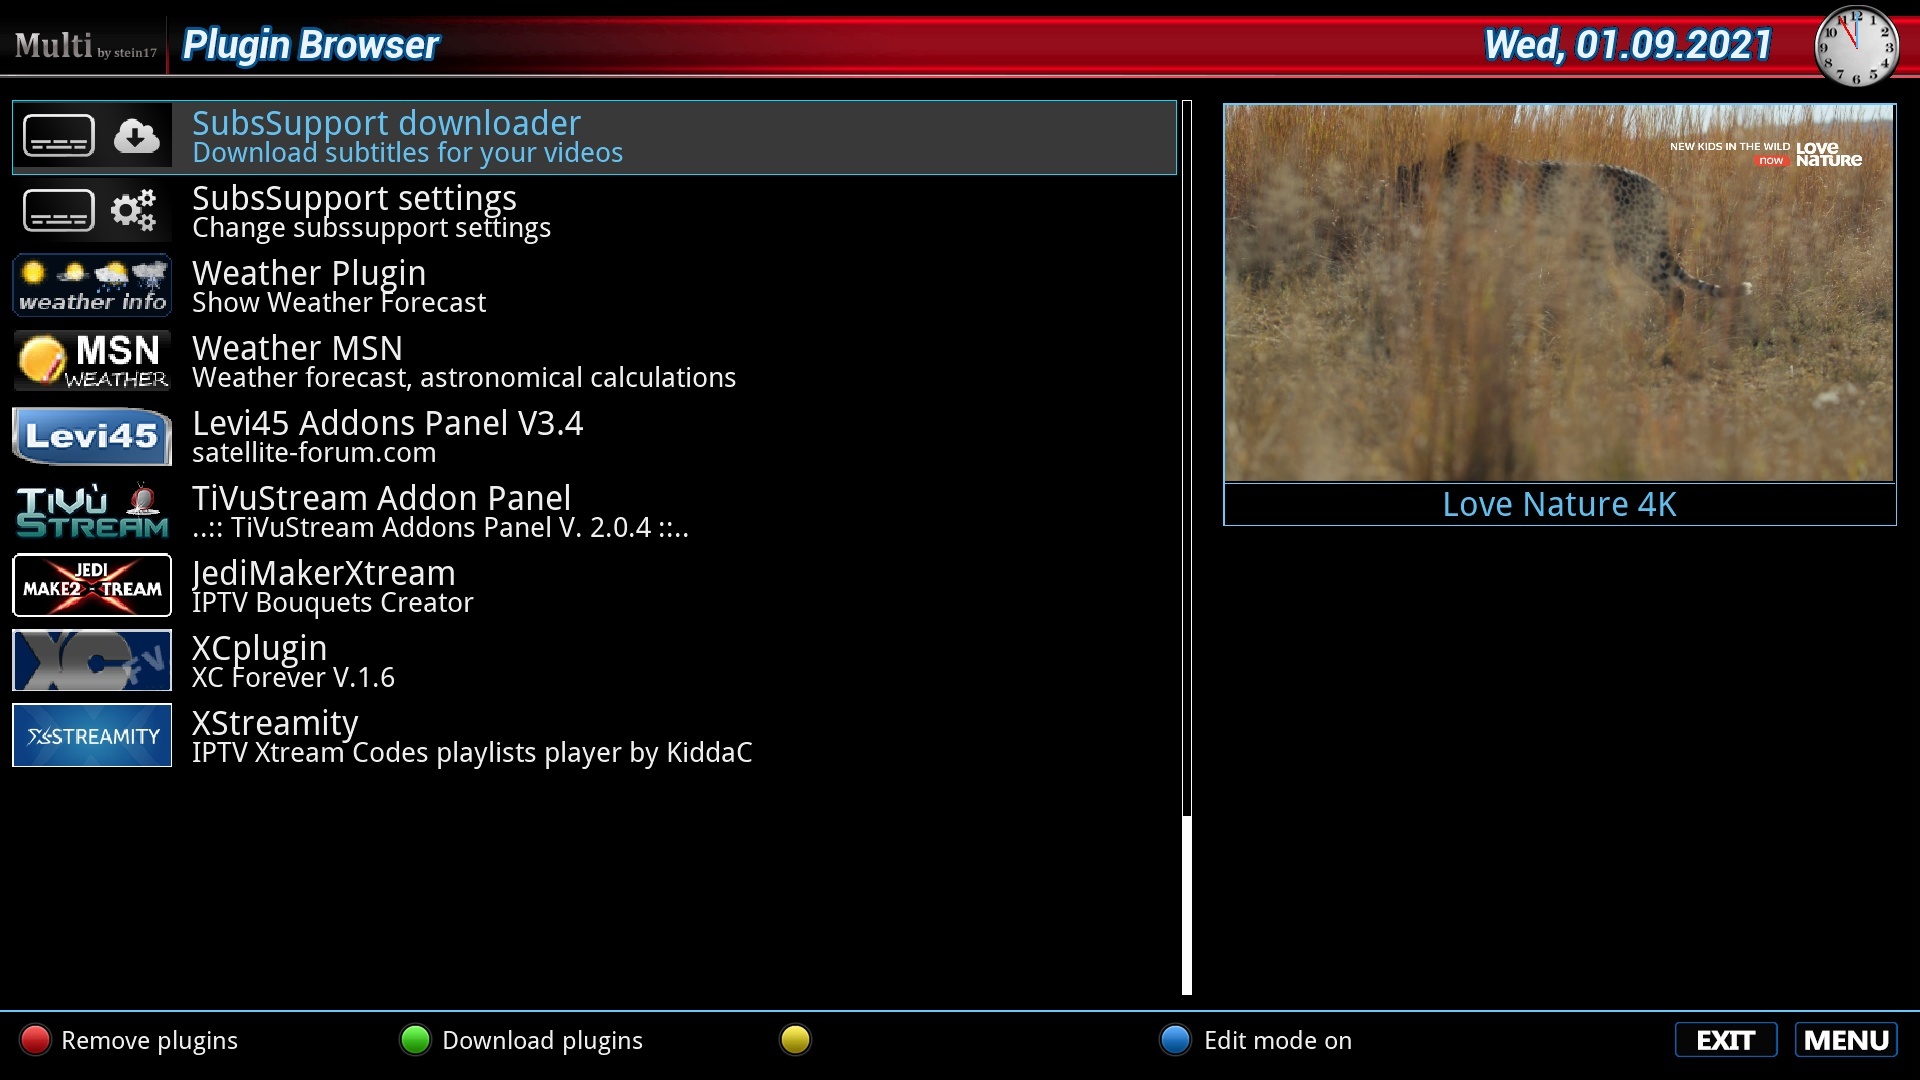Click Download plugins button
Screen dimensions: 1920x1080
tap(542, 1040)
